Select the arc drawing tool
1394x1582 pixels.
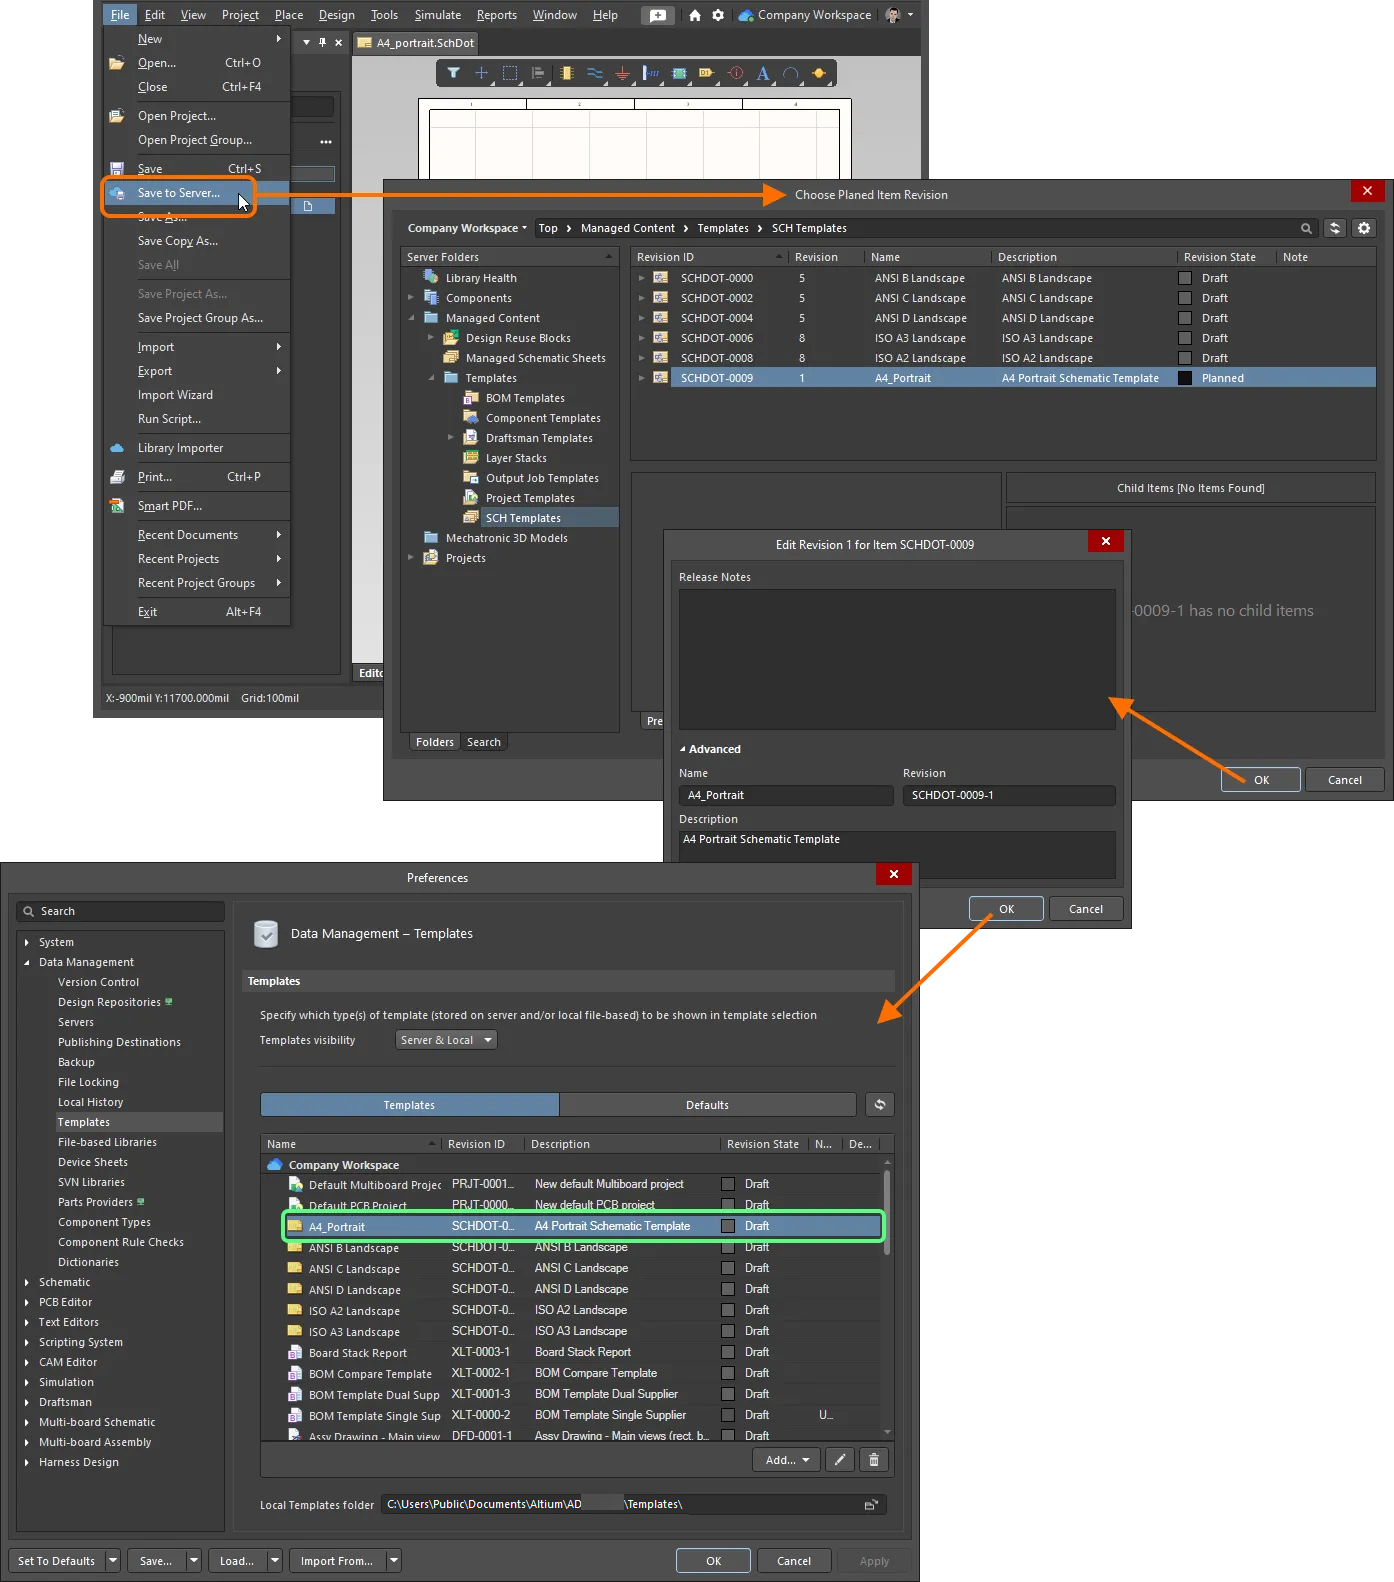pyautogui.click(x=791, y=73)
